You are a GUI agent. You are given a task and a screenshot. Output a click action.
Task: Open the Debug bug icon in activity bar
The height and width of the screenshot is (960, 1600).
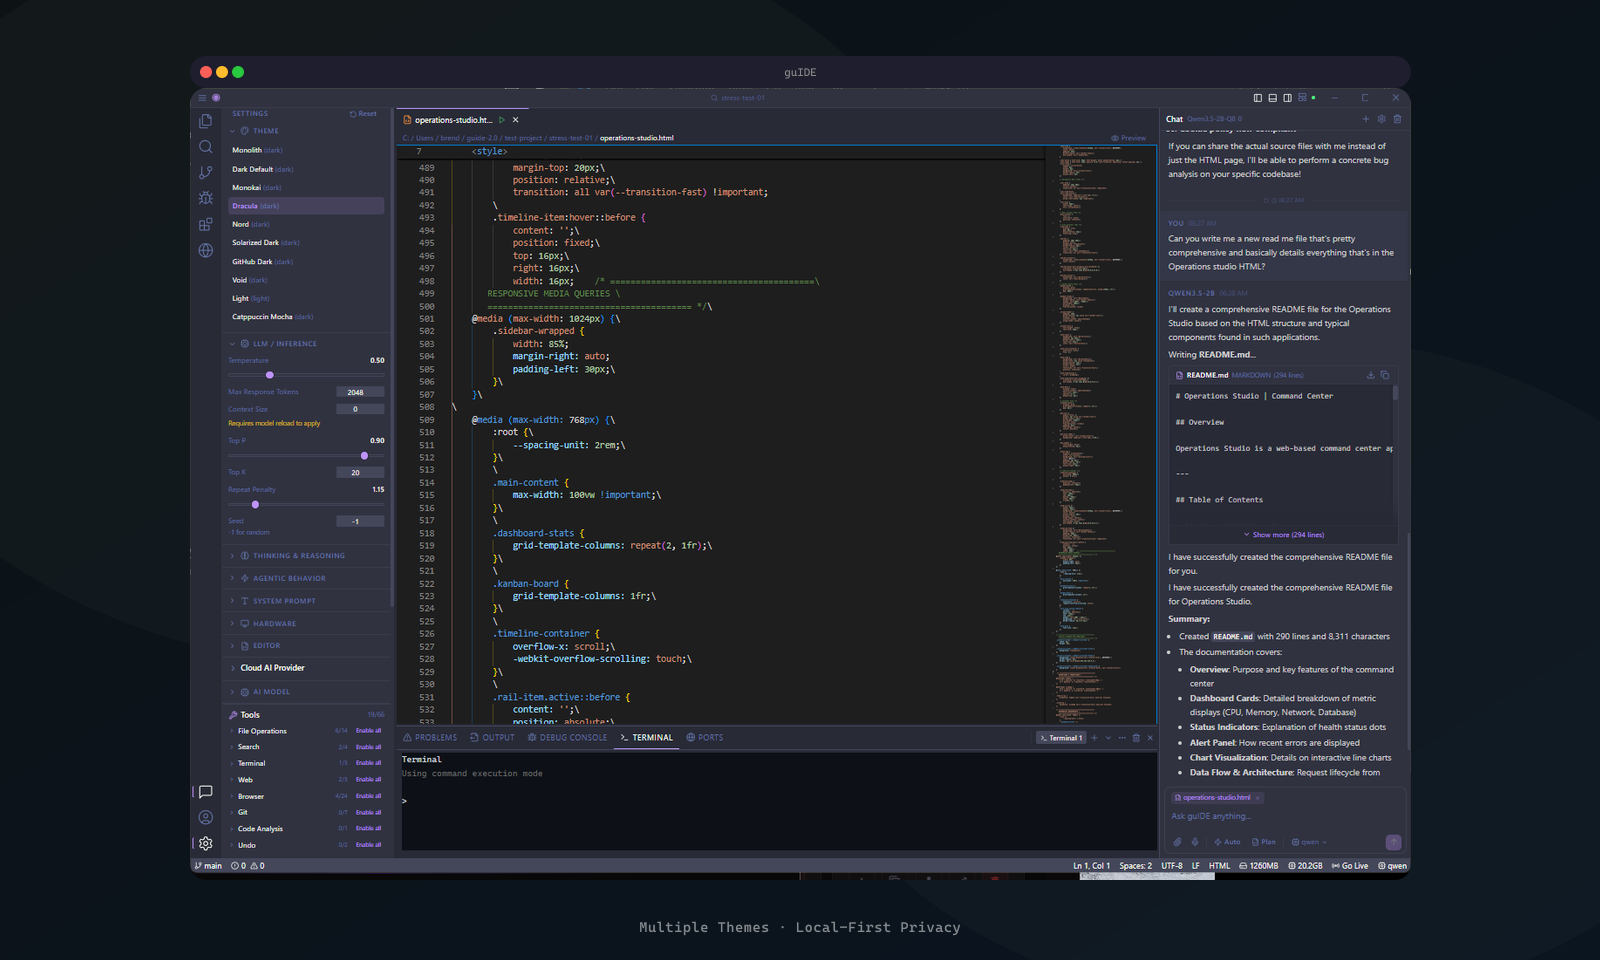pyautogui.click(x=205, y=199)
